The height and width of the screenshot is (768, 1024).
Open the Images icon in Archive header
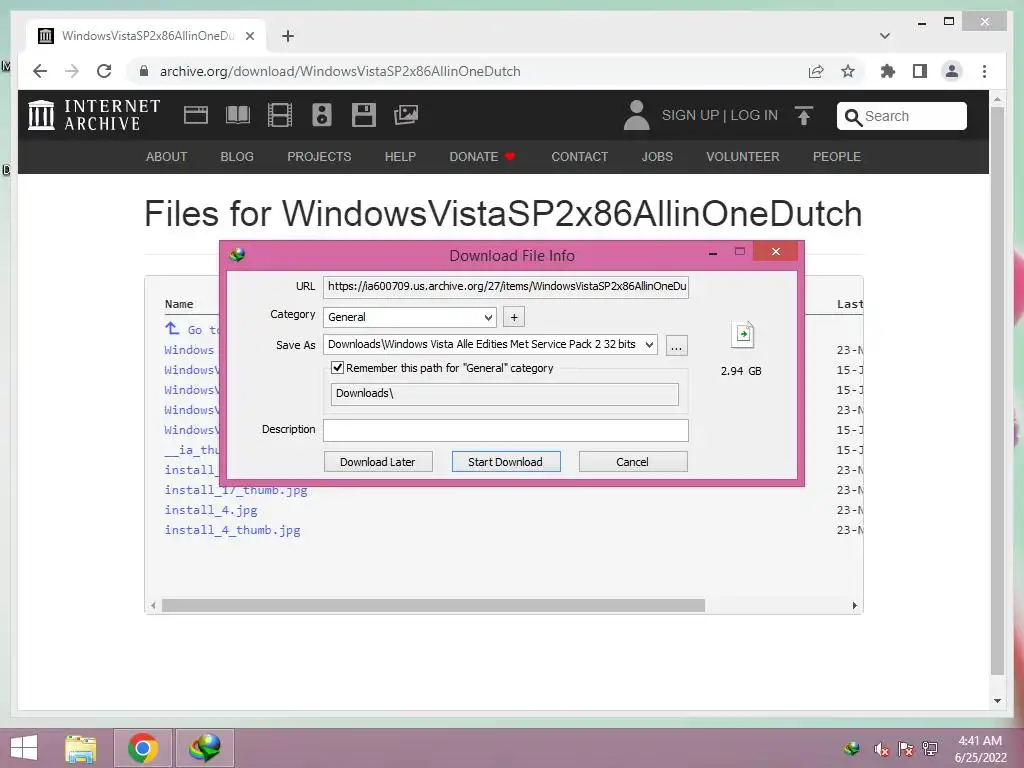tap(406, 115)
